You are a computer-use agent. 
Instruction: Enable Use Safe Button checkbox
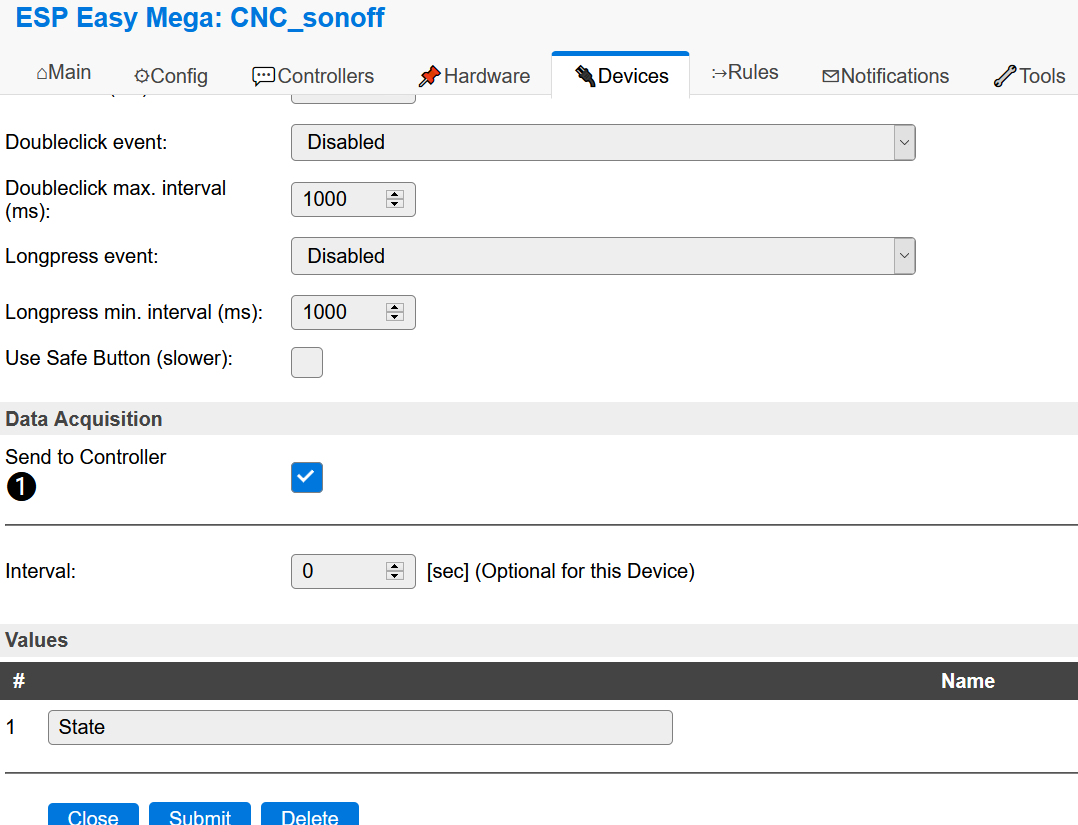pyautogui.click(x=307, y=362)
